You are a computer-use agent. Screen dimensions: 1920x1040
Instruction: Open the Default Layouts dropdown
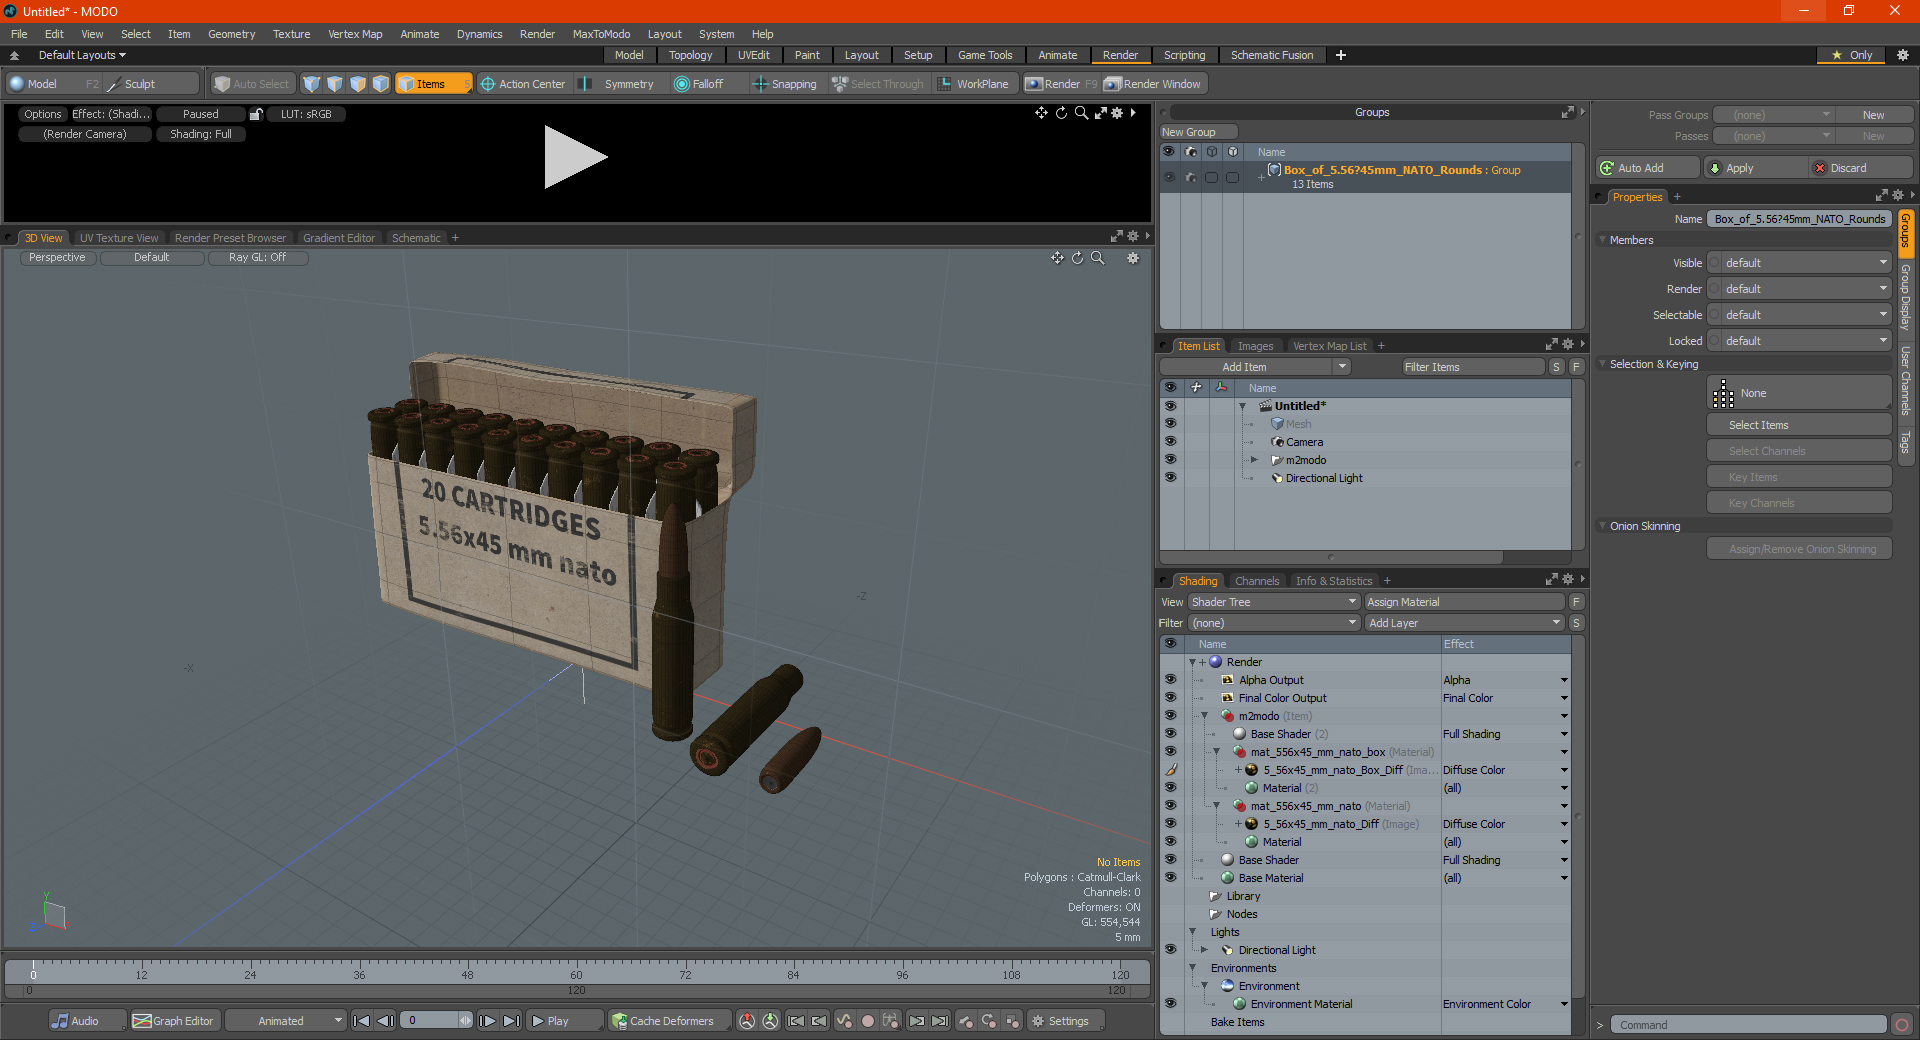point(82,55)
